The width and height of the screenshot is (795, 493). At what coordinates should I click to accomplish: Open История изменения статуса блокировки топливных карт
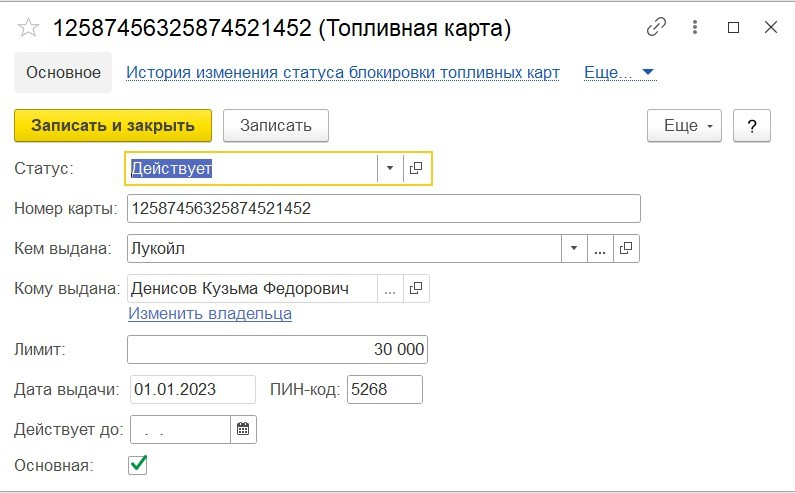coord(343,72)
